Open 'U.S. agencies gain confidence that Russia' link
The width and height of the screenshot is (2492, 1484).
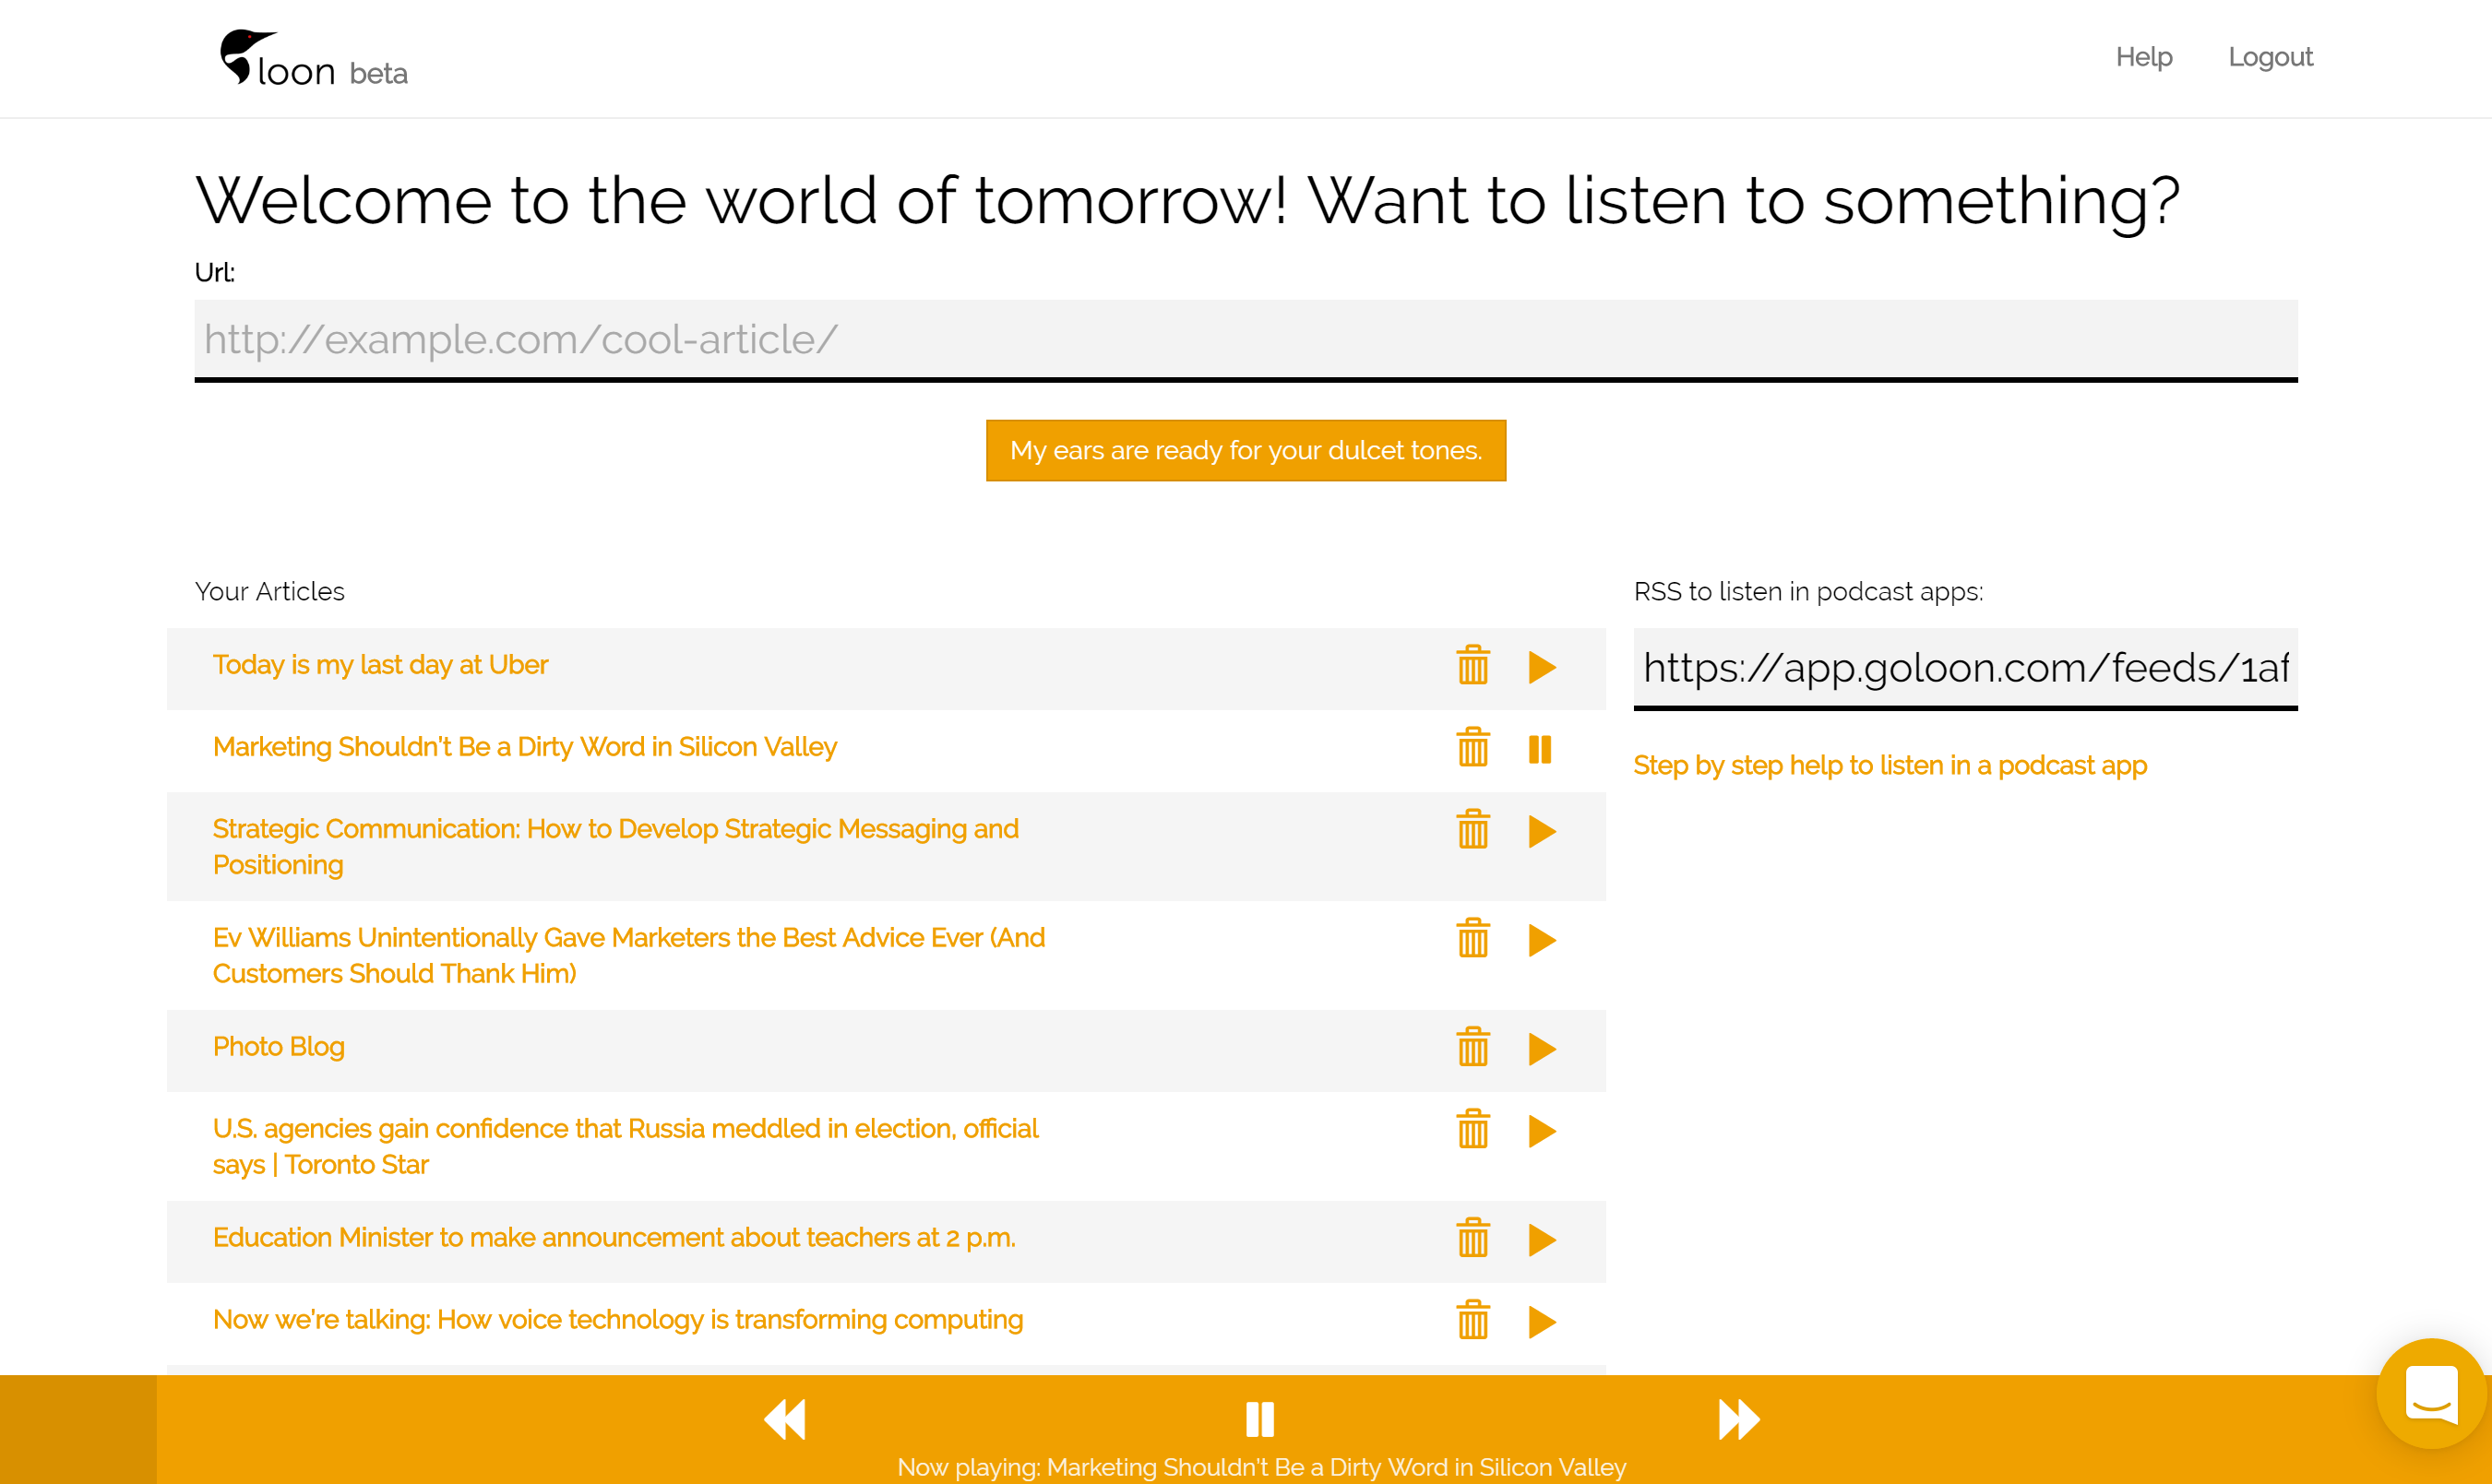click(626, 1147)
